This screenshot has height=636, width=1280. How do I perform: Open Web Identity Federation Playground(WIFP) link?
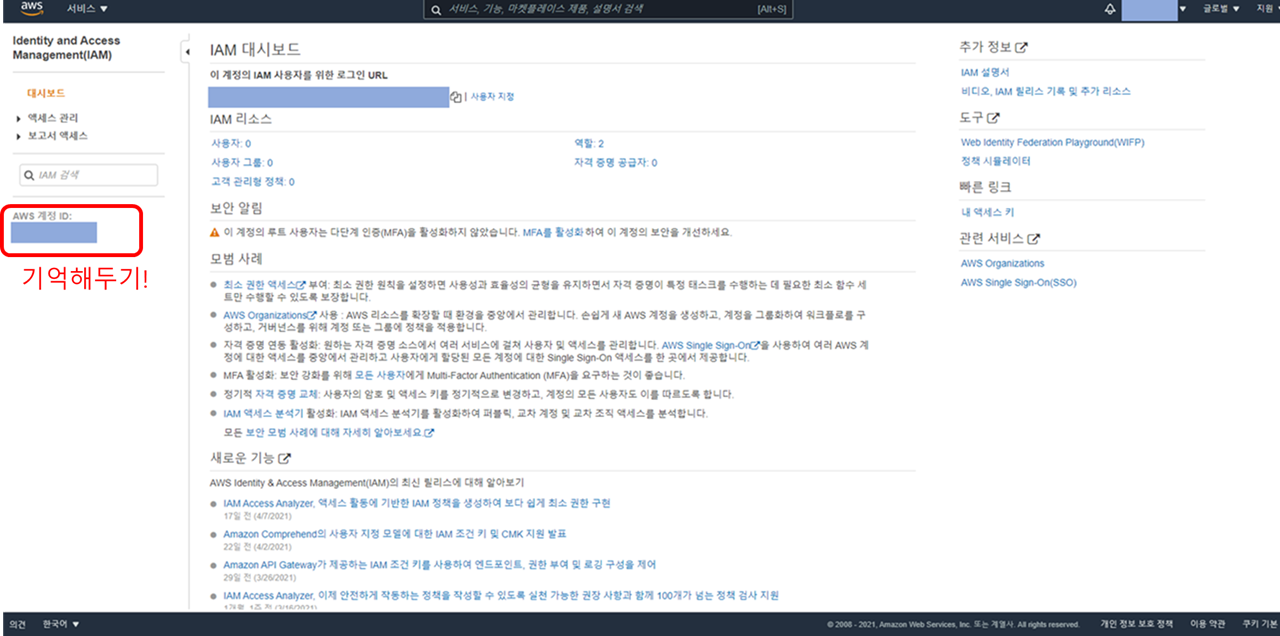(1053, 143)
